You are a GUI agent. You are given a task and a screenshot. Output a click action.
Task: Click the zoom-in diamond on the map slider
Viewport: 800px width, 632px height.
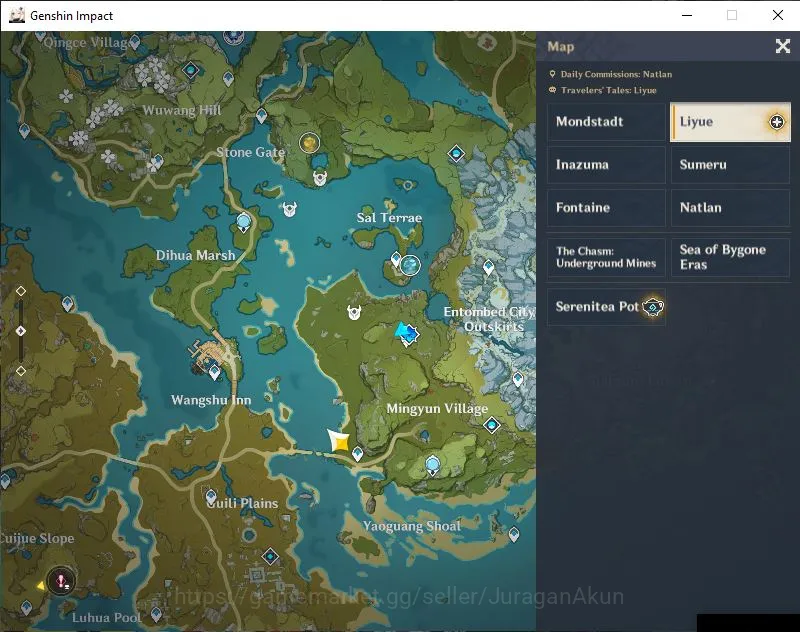point(21,291)
